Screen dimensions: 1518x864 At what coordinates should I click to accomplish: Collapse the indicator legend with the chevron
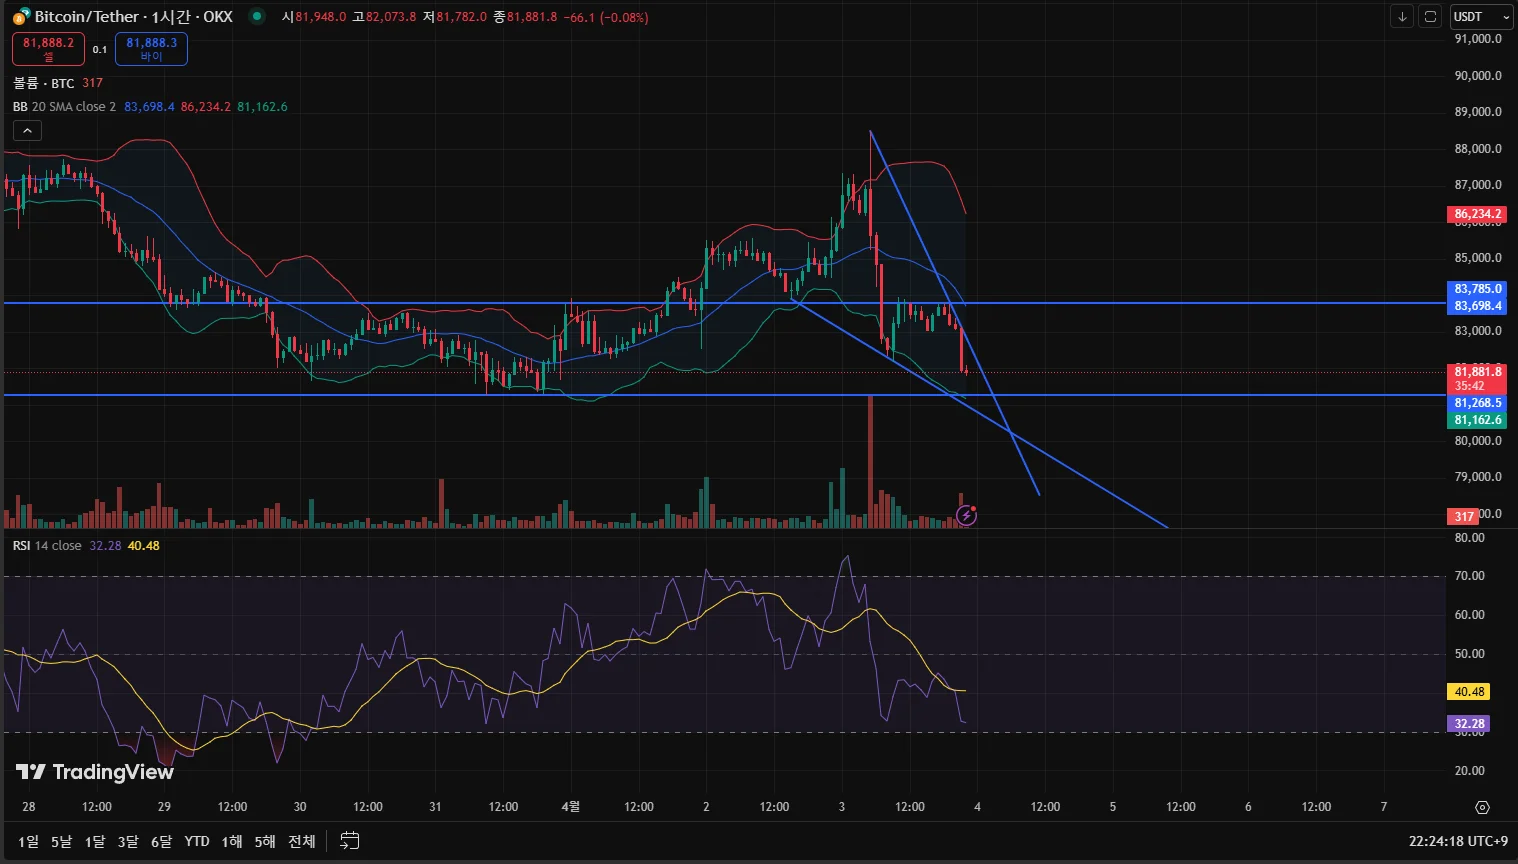27,131
